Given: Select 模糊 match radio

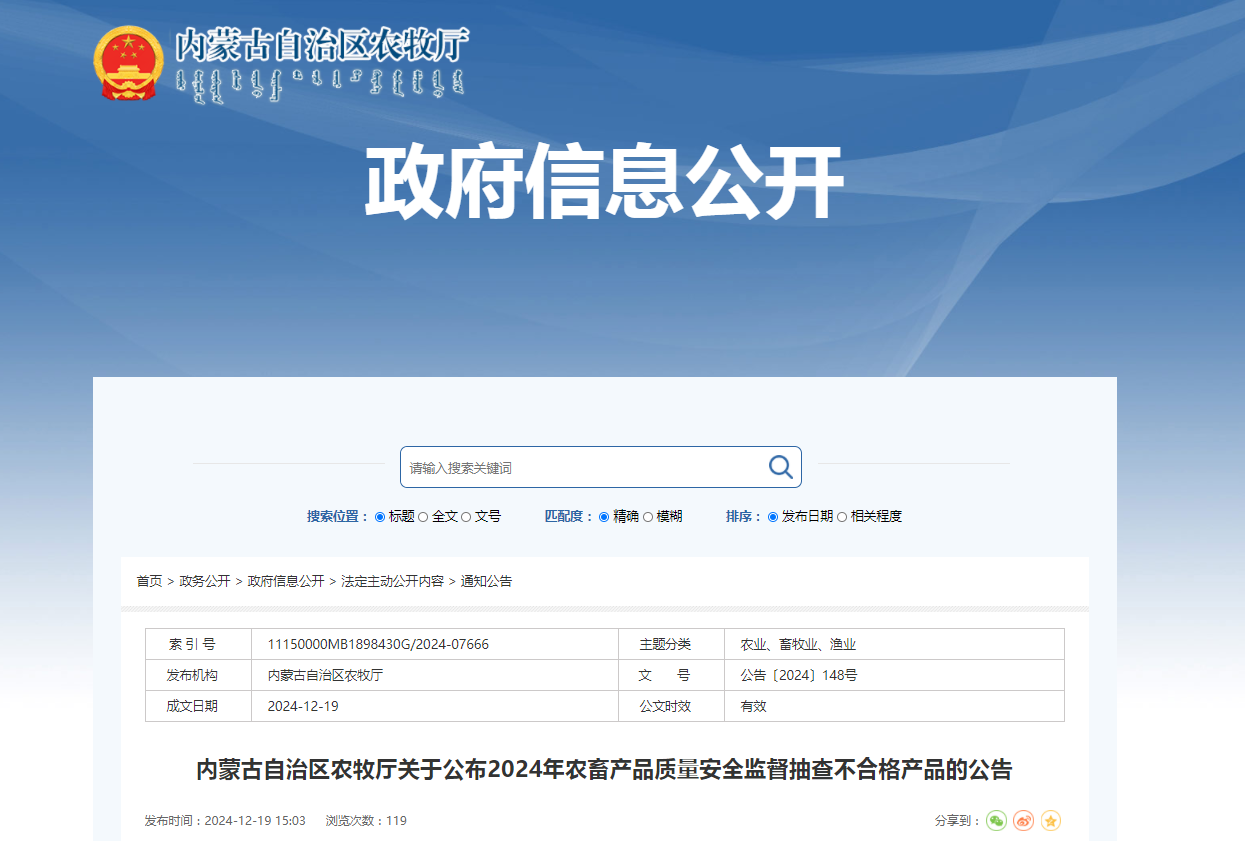Looking at the screenshot, I should click(648, 517).
